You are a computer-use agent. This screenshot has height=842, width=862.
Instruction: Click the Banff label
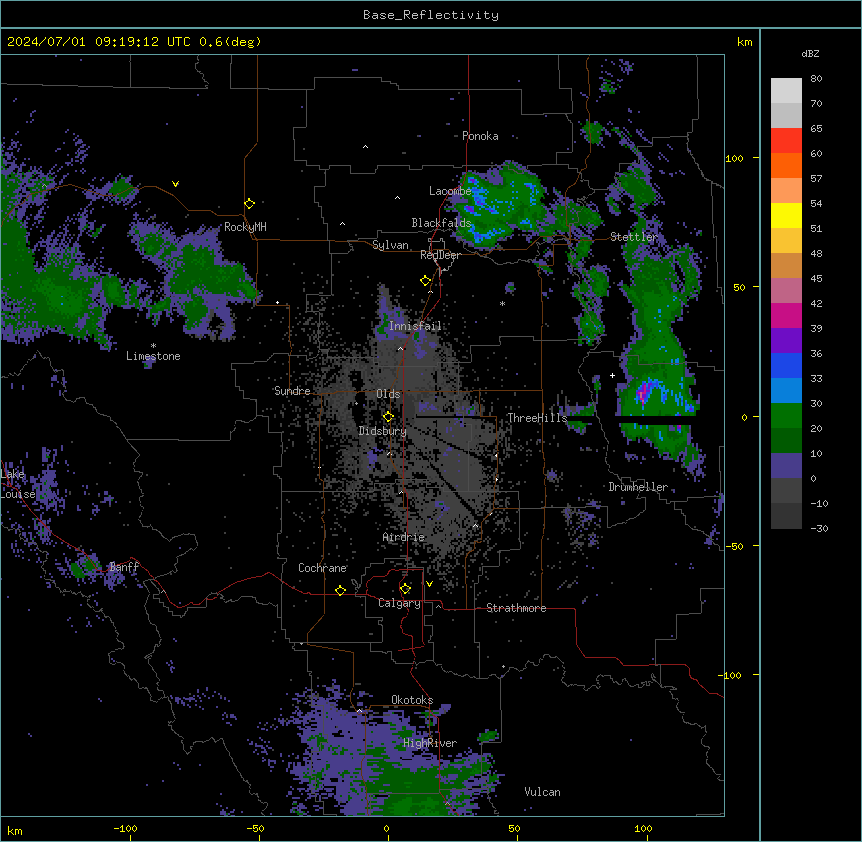tap(124, 567)
